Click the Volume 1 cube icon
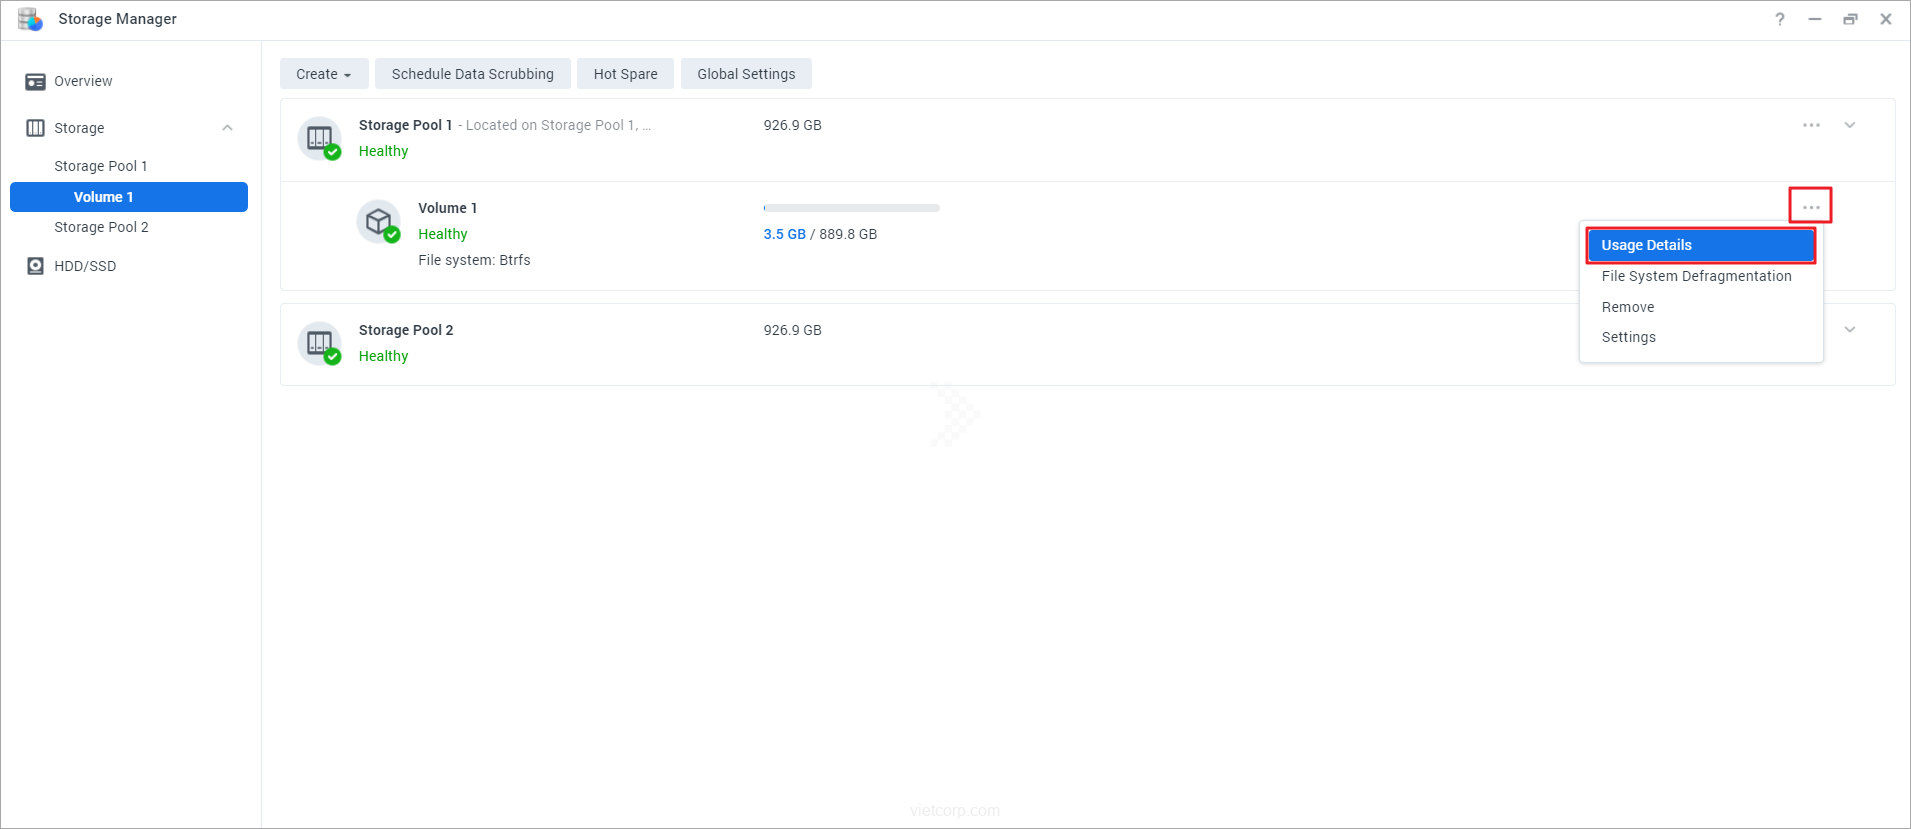 tap(379, 221)
